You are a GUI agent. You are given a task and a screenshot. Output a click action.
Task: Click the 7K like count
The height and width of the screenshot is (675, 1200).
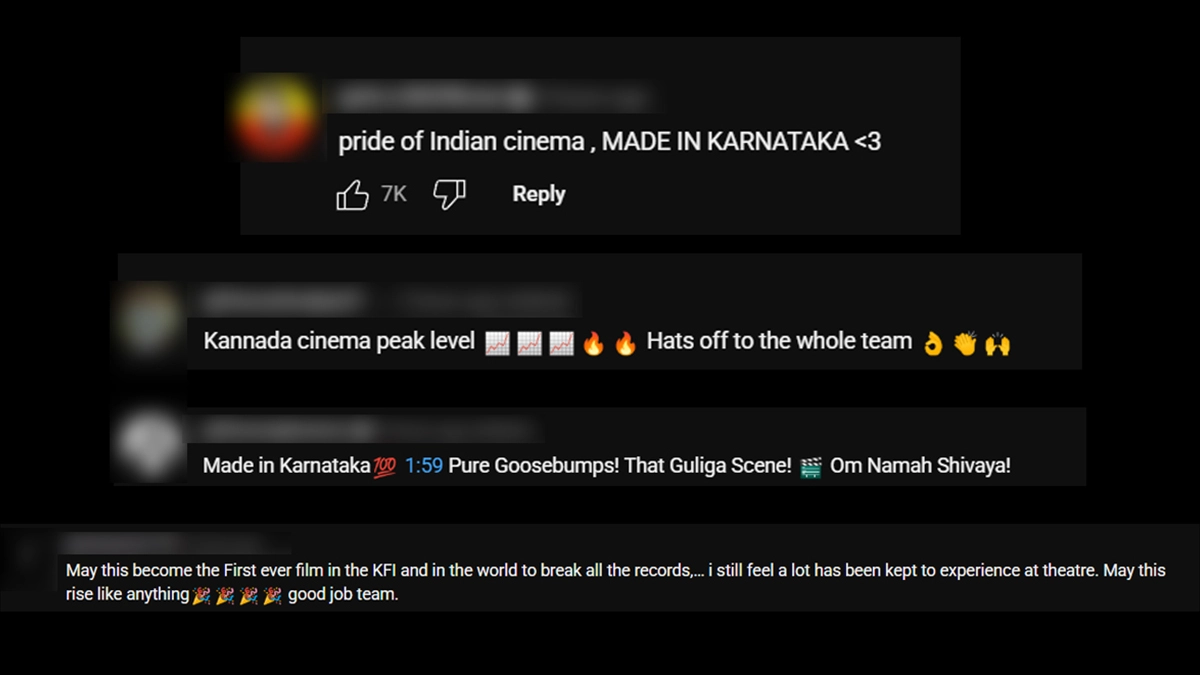pyautogui.click(x=394, y=194)
